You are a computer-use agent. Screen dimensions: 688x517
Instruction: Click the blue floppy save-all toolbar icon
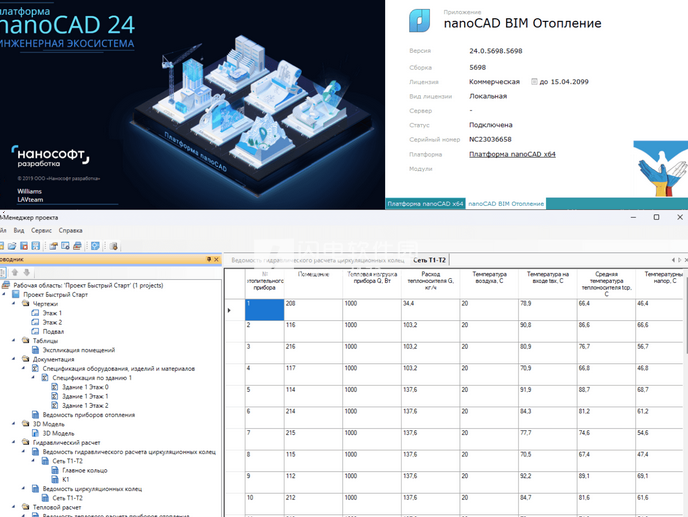tap(36, 246)
